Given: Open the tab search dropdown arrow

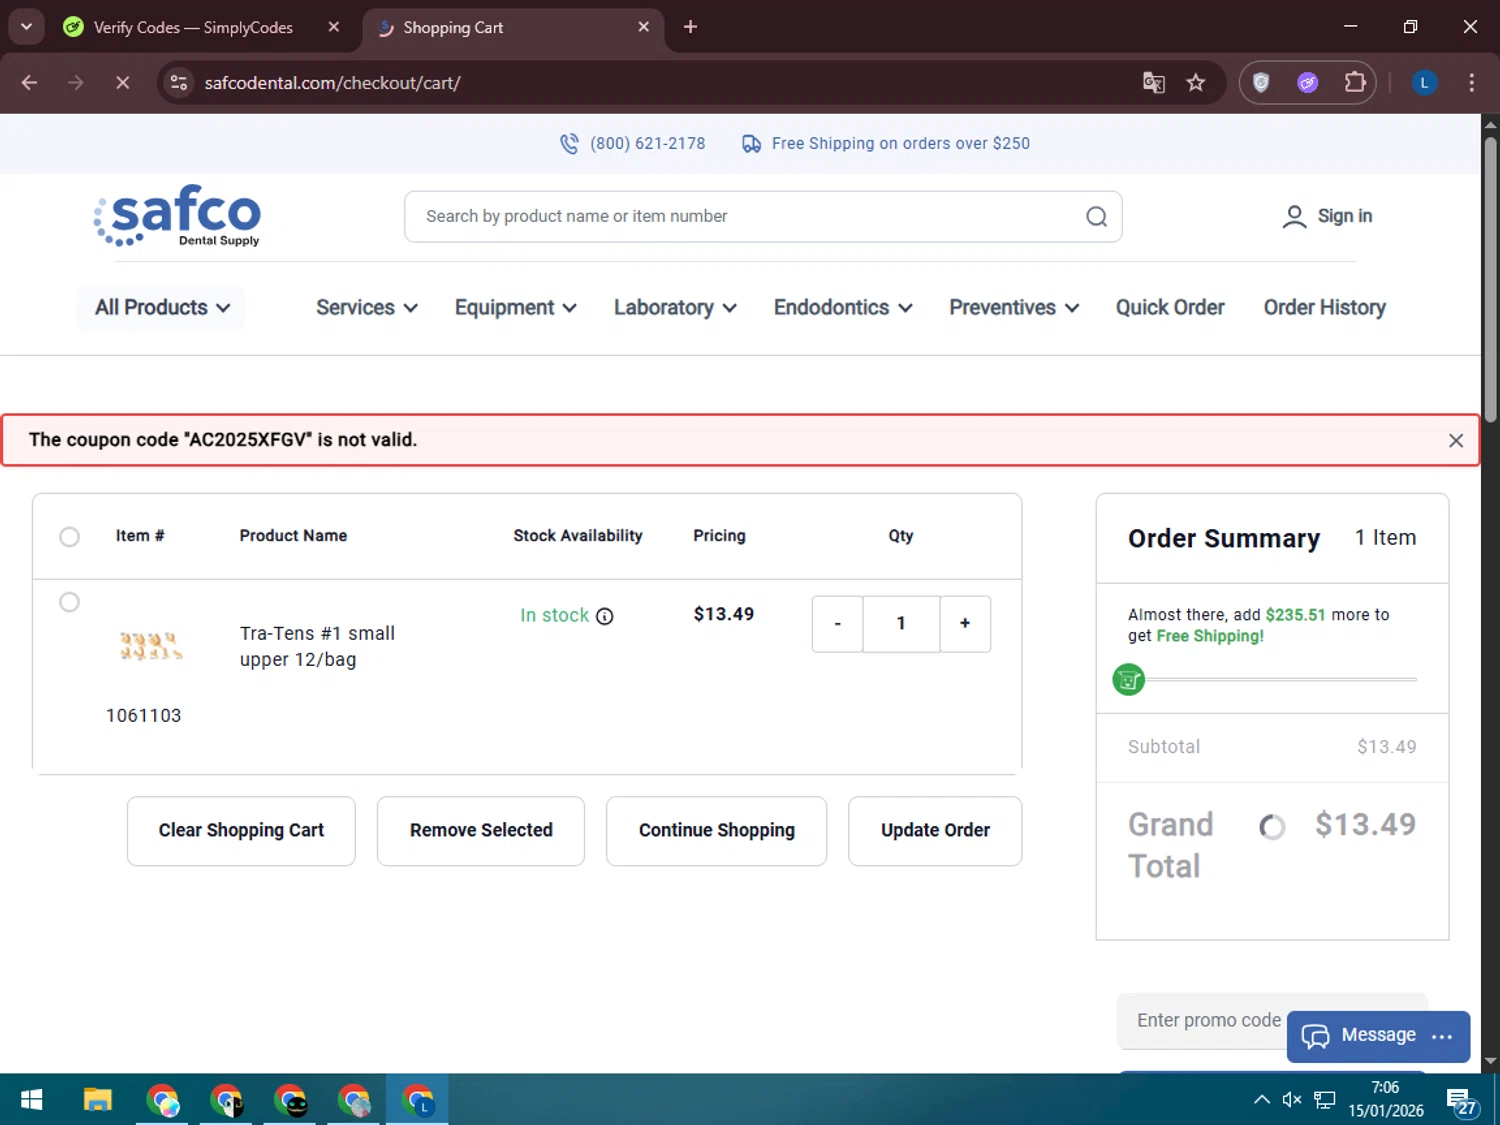Looking at the screenshot, I should point(26,27).
